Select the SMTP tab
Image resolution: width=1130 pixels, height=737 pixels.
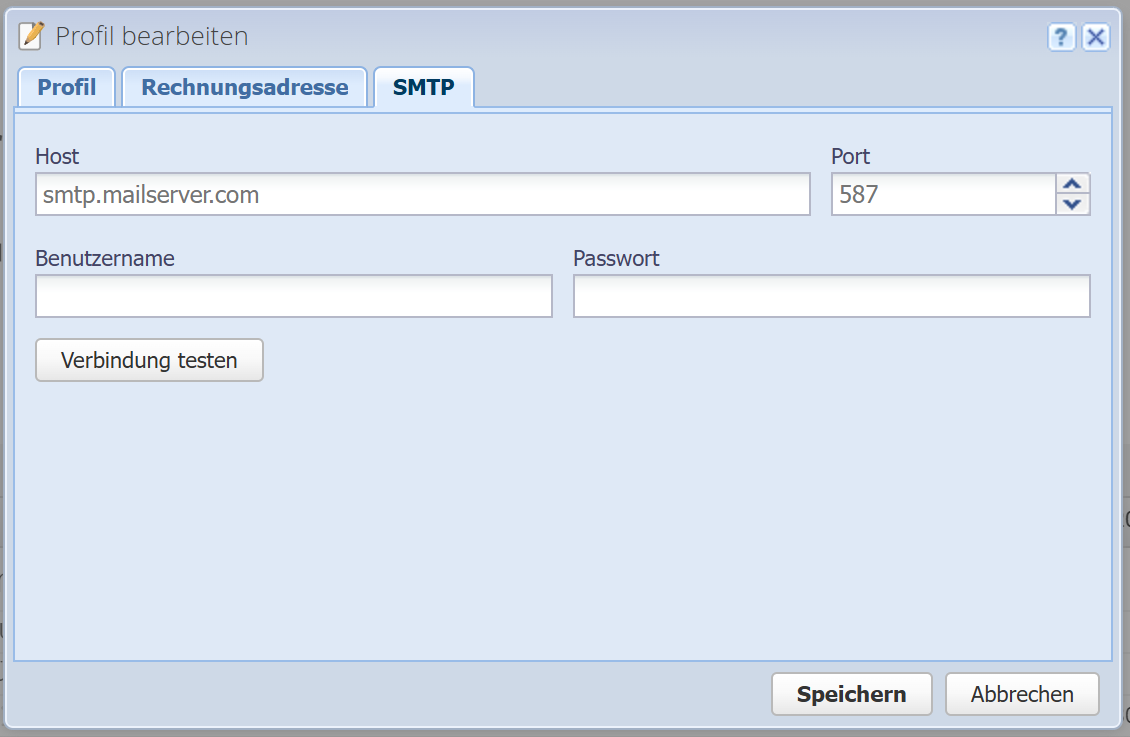point(424,87)
